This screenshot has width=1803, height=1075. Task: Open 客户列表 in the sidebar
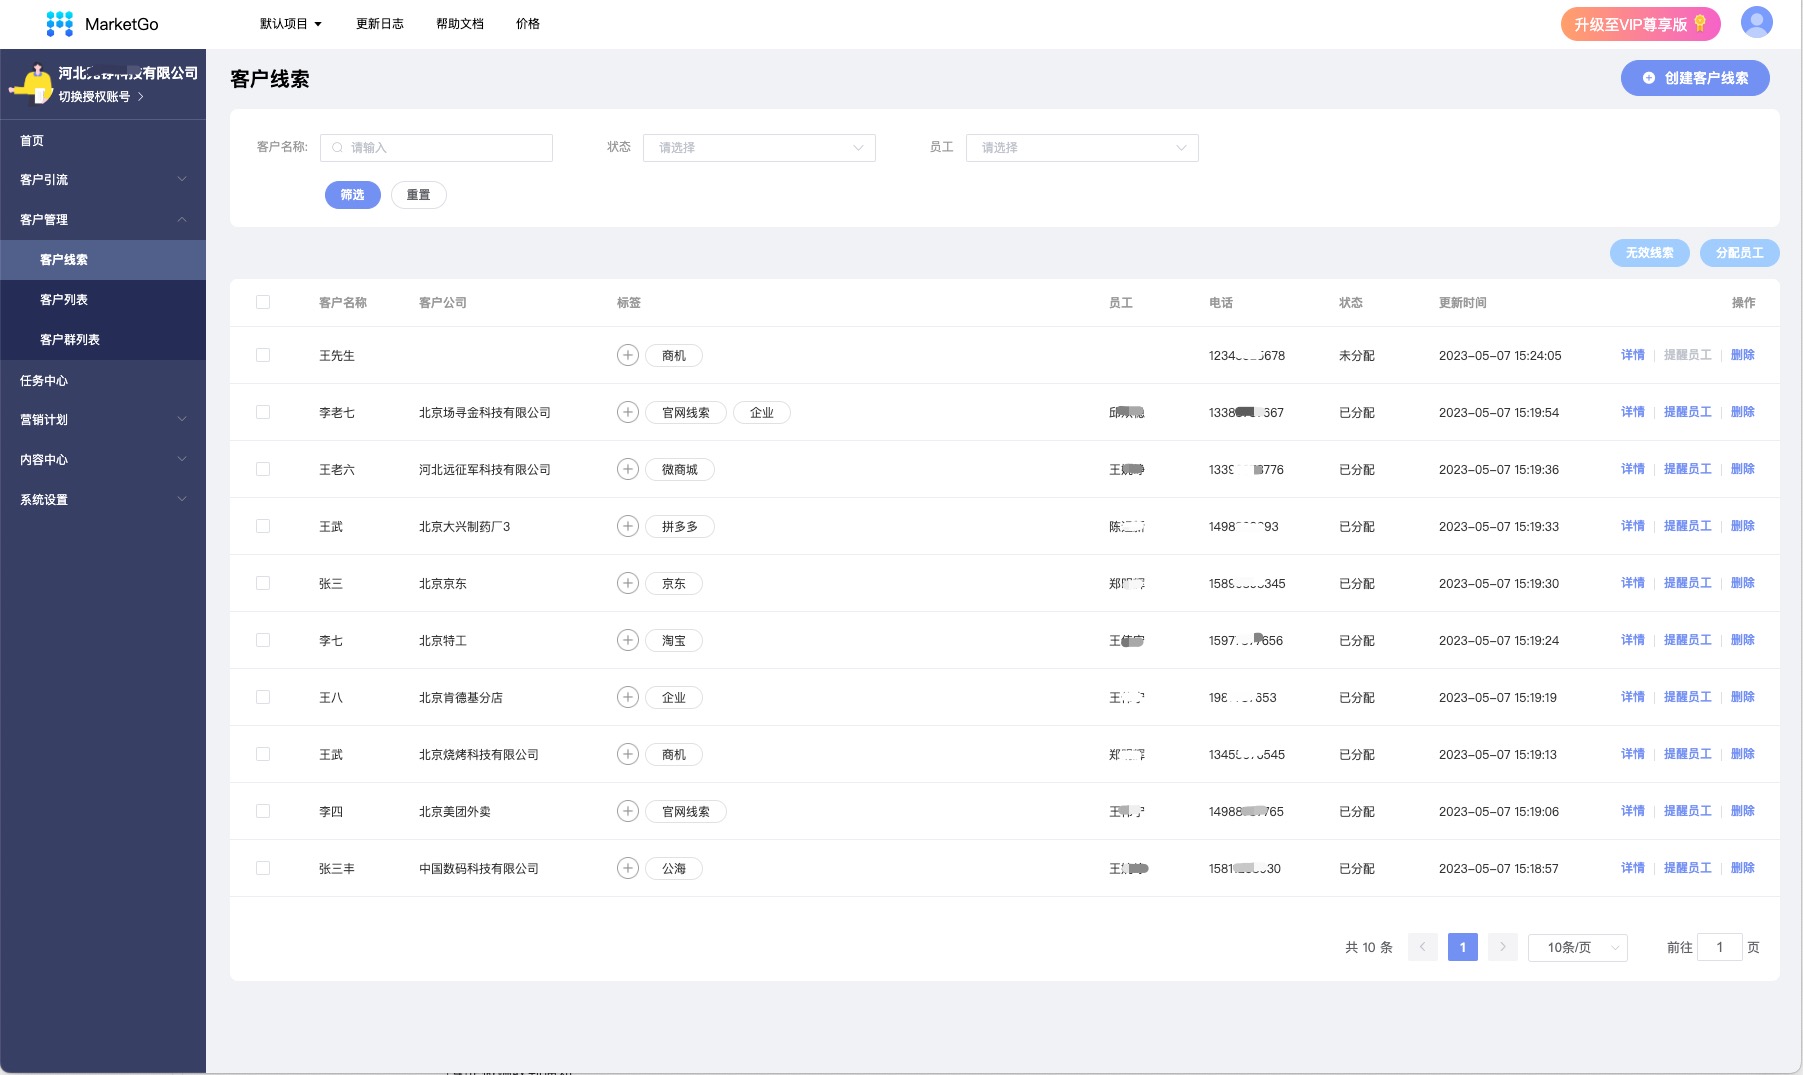[x=64, y=300]
